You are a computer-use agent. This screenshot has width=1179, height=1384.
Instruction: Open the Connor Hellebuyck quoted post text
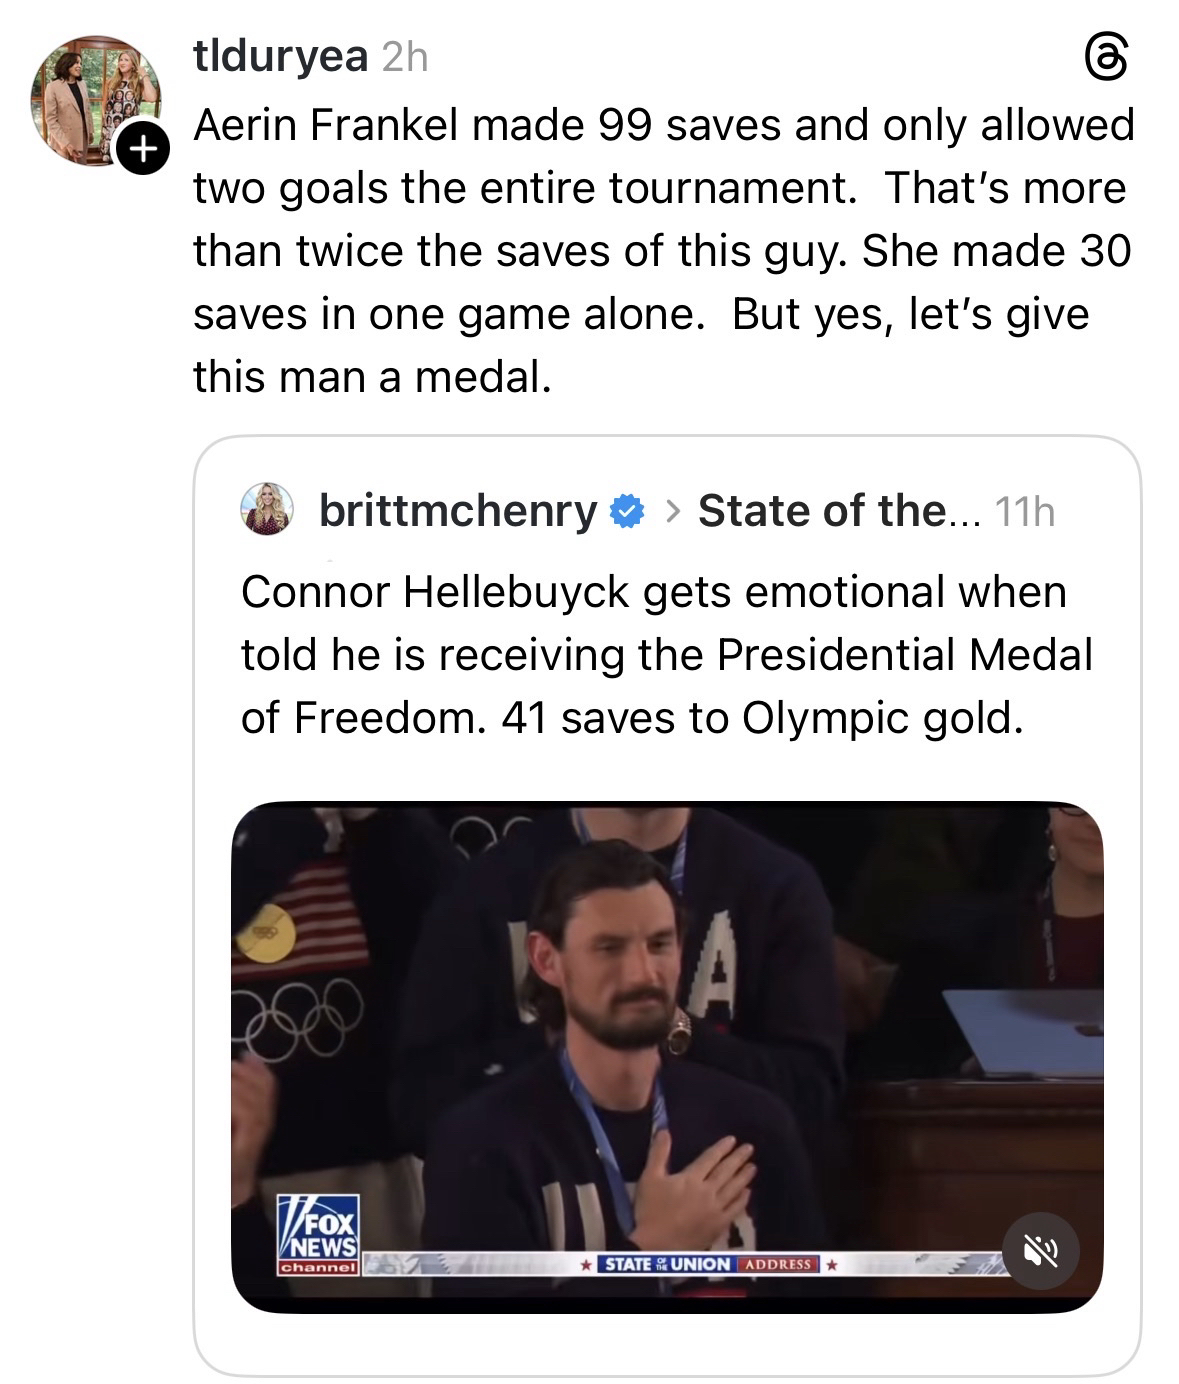click(x=665, y=655)
